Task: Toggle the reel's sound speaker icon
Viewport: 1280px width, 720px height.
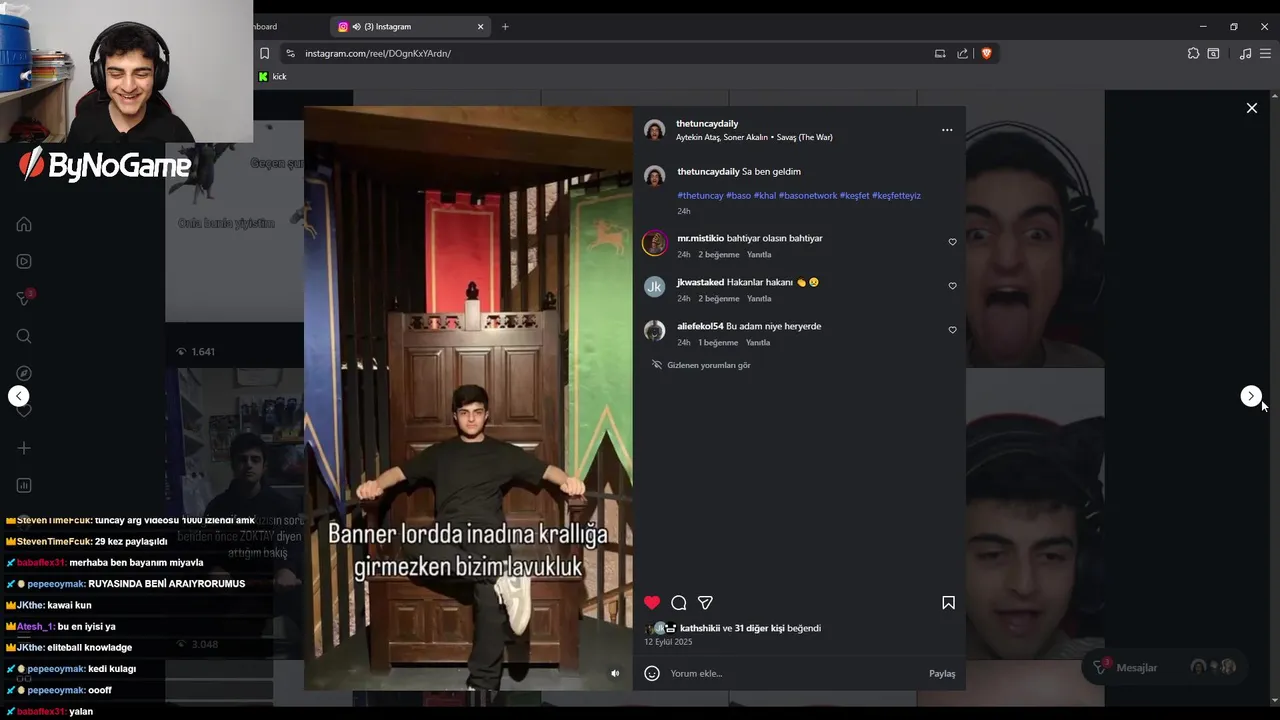Action: point(615,673)
